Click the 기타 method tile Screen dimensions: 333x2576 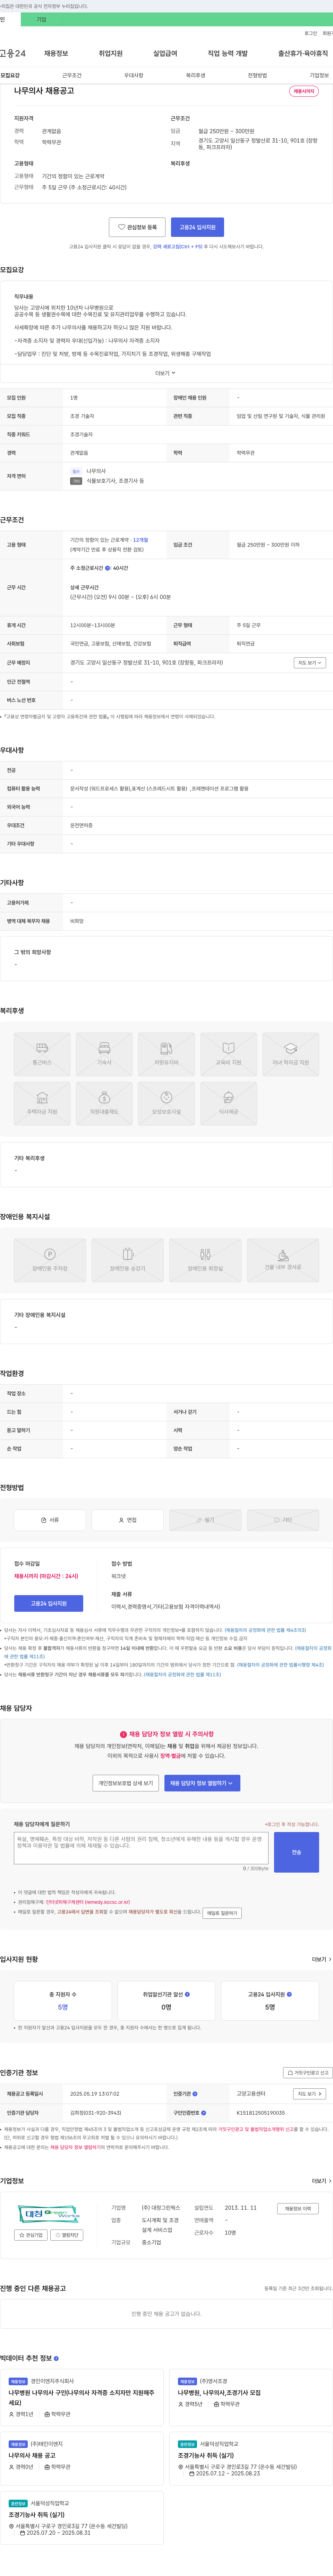pos(283,1519)
